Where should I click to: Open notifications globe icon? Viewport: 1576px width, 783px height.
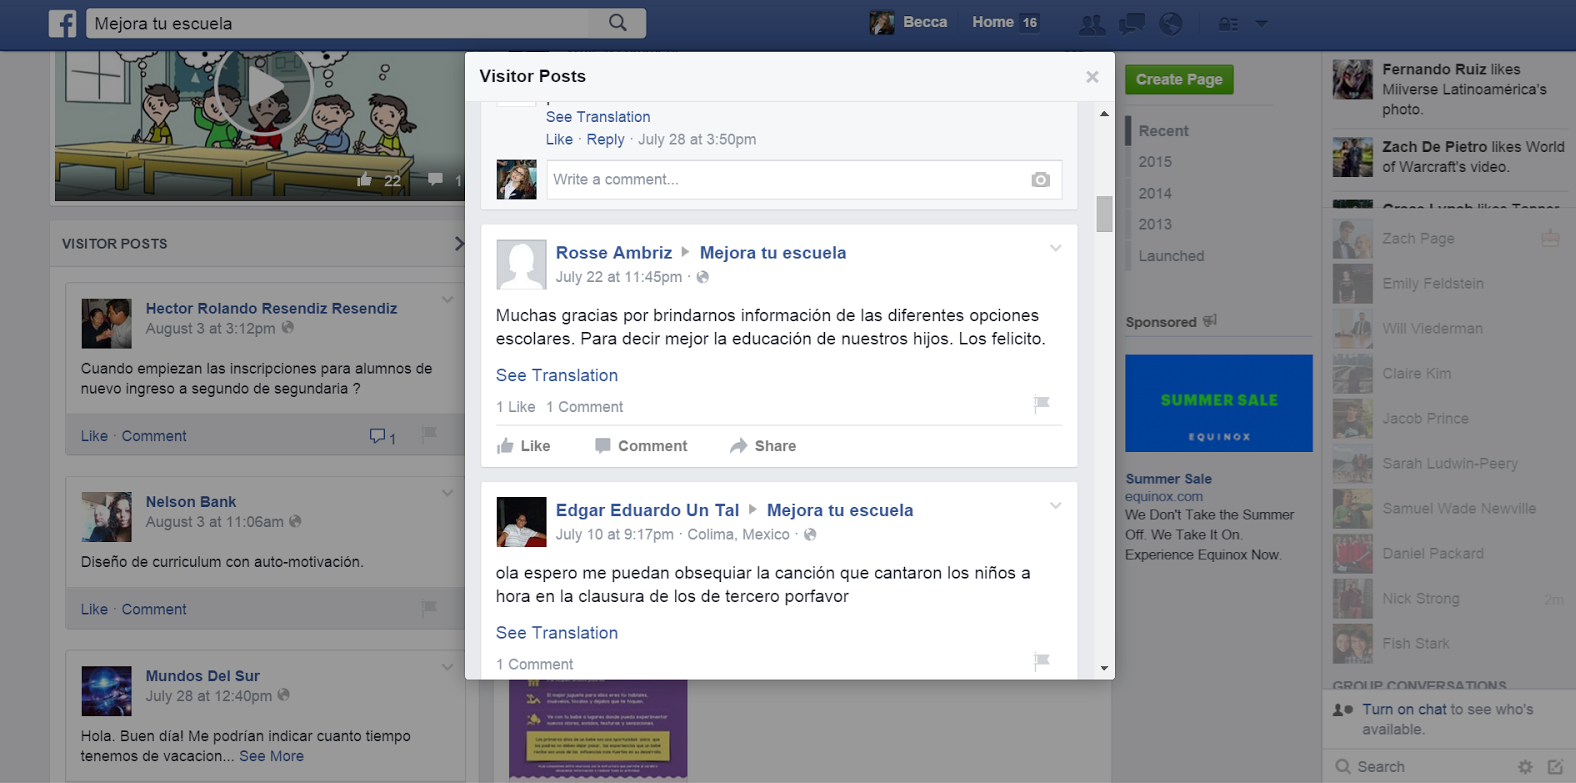pos(1170,23)
